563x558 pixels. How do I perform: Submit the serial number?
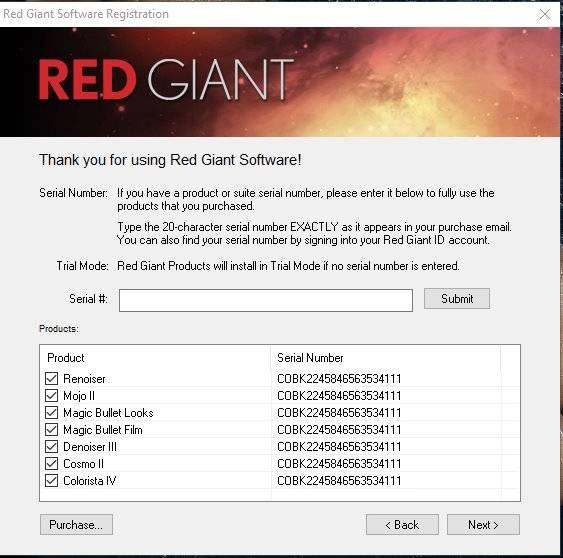457,299
